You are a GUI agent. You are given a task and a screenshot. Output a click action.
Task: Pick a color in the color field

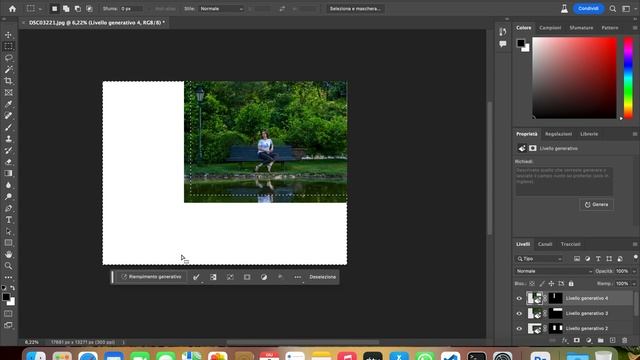(574, 78)
